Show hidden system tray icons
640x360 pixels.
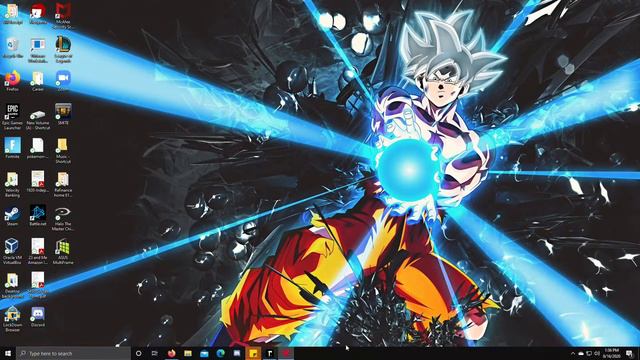573,353
